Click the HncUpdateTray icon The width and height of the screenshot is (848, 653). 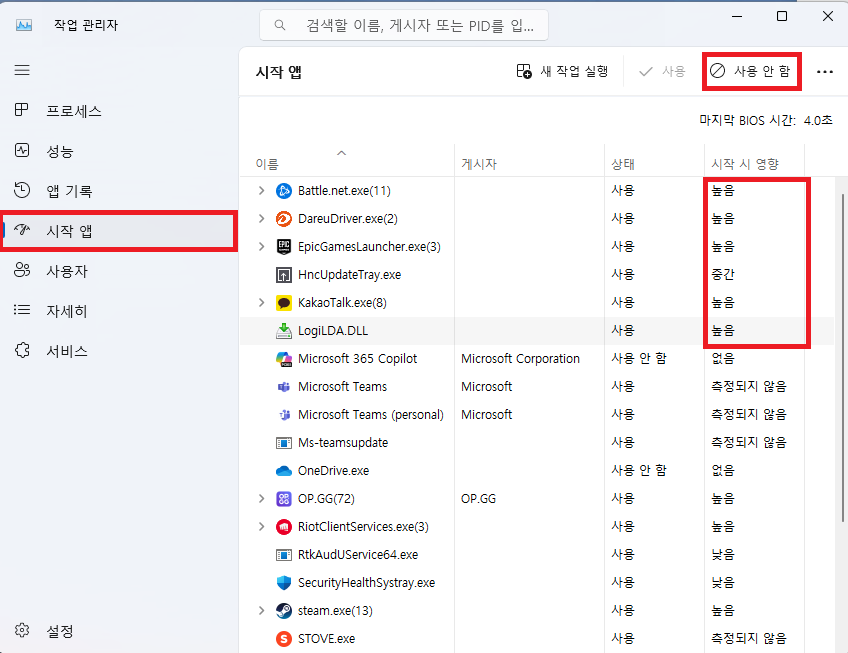point(284,275)
